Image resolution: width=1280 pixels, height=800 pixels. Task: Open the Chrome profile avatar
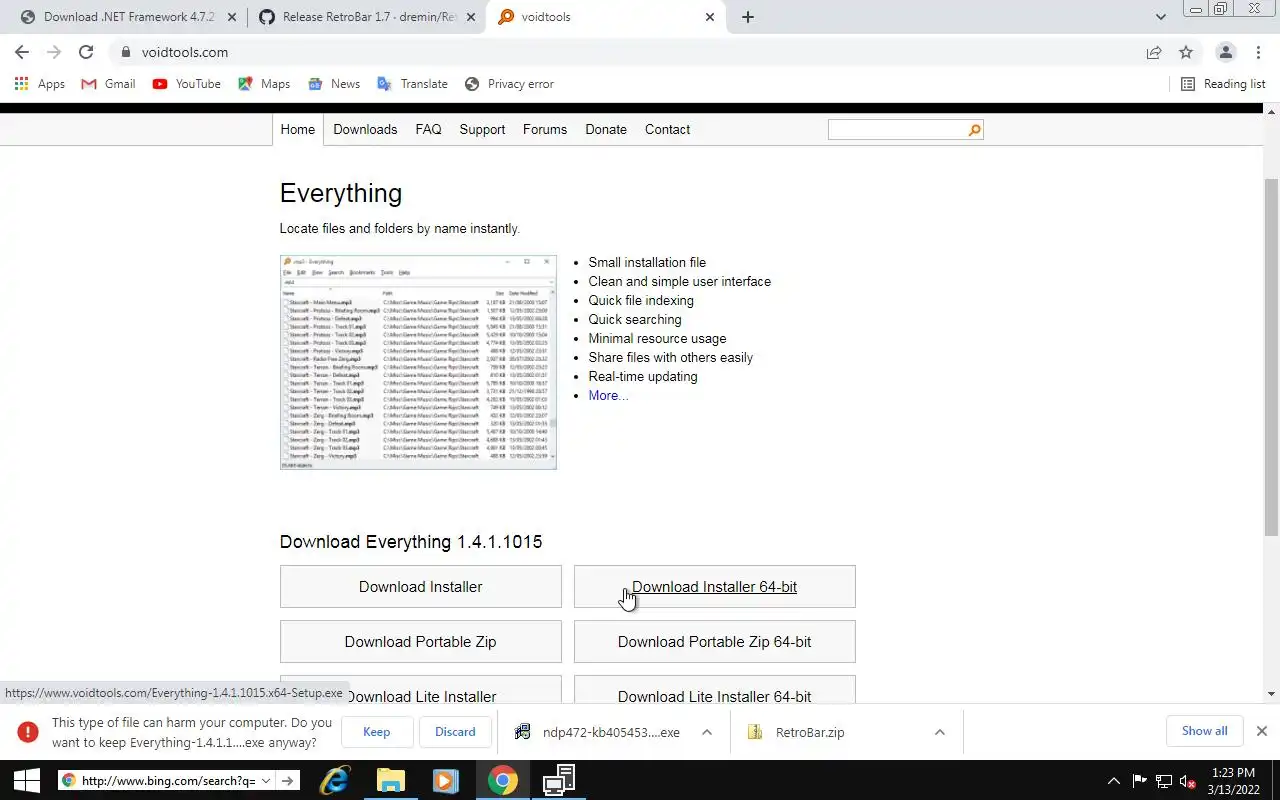tap(1225, 52)
